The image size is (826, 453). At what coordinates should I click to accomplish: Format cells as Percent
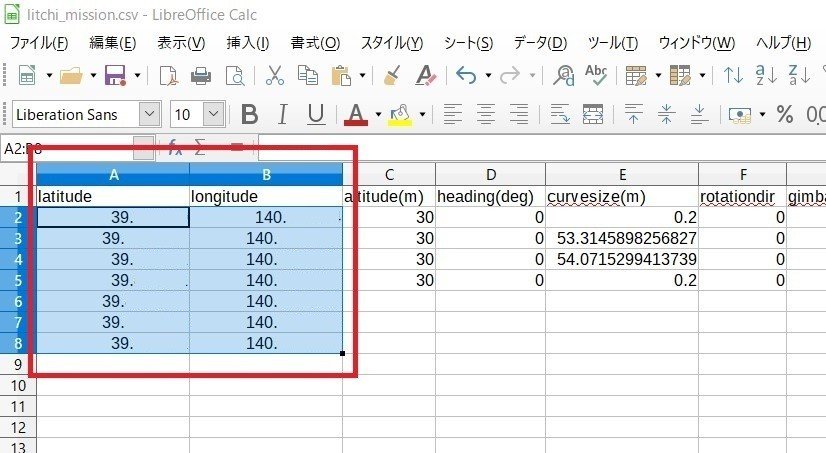[x=785, y=114]
